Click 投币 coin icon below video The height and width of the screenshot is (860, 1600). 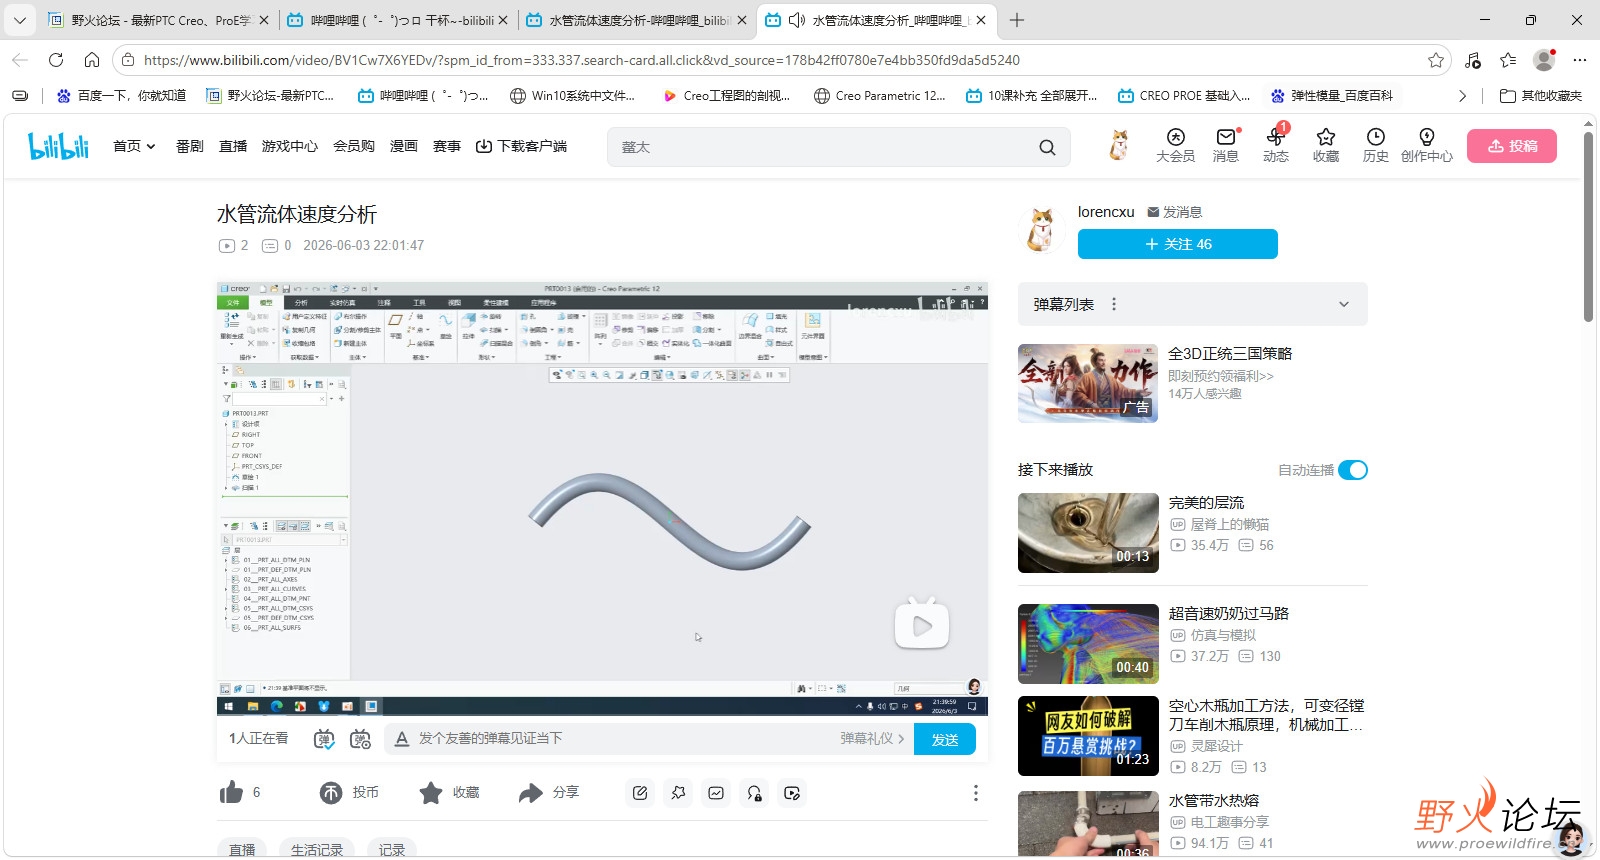tap(331, 793)
